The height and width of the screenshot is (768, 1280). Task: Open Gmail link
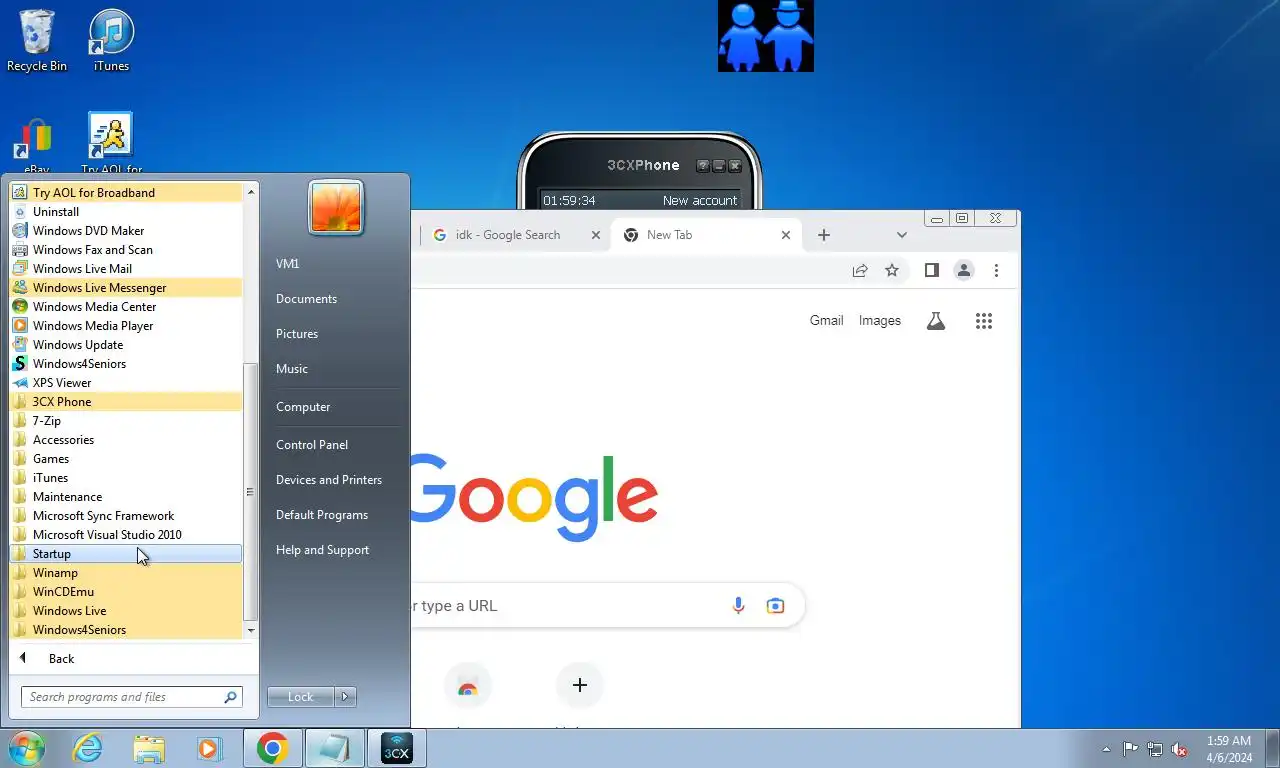click(x=826, y=321)
